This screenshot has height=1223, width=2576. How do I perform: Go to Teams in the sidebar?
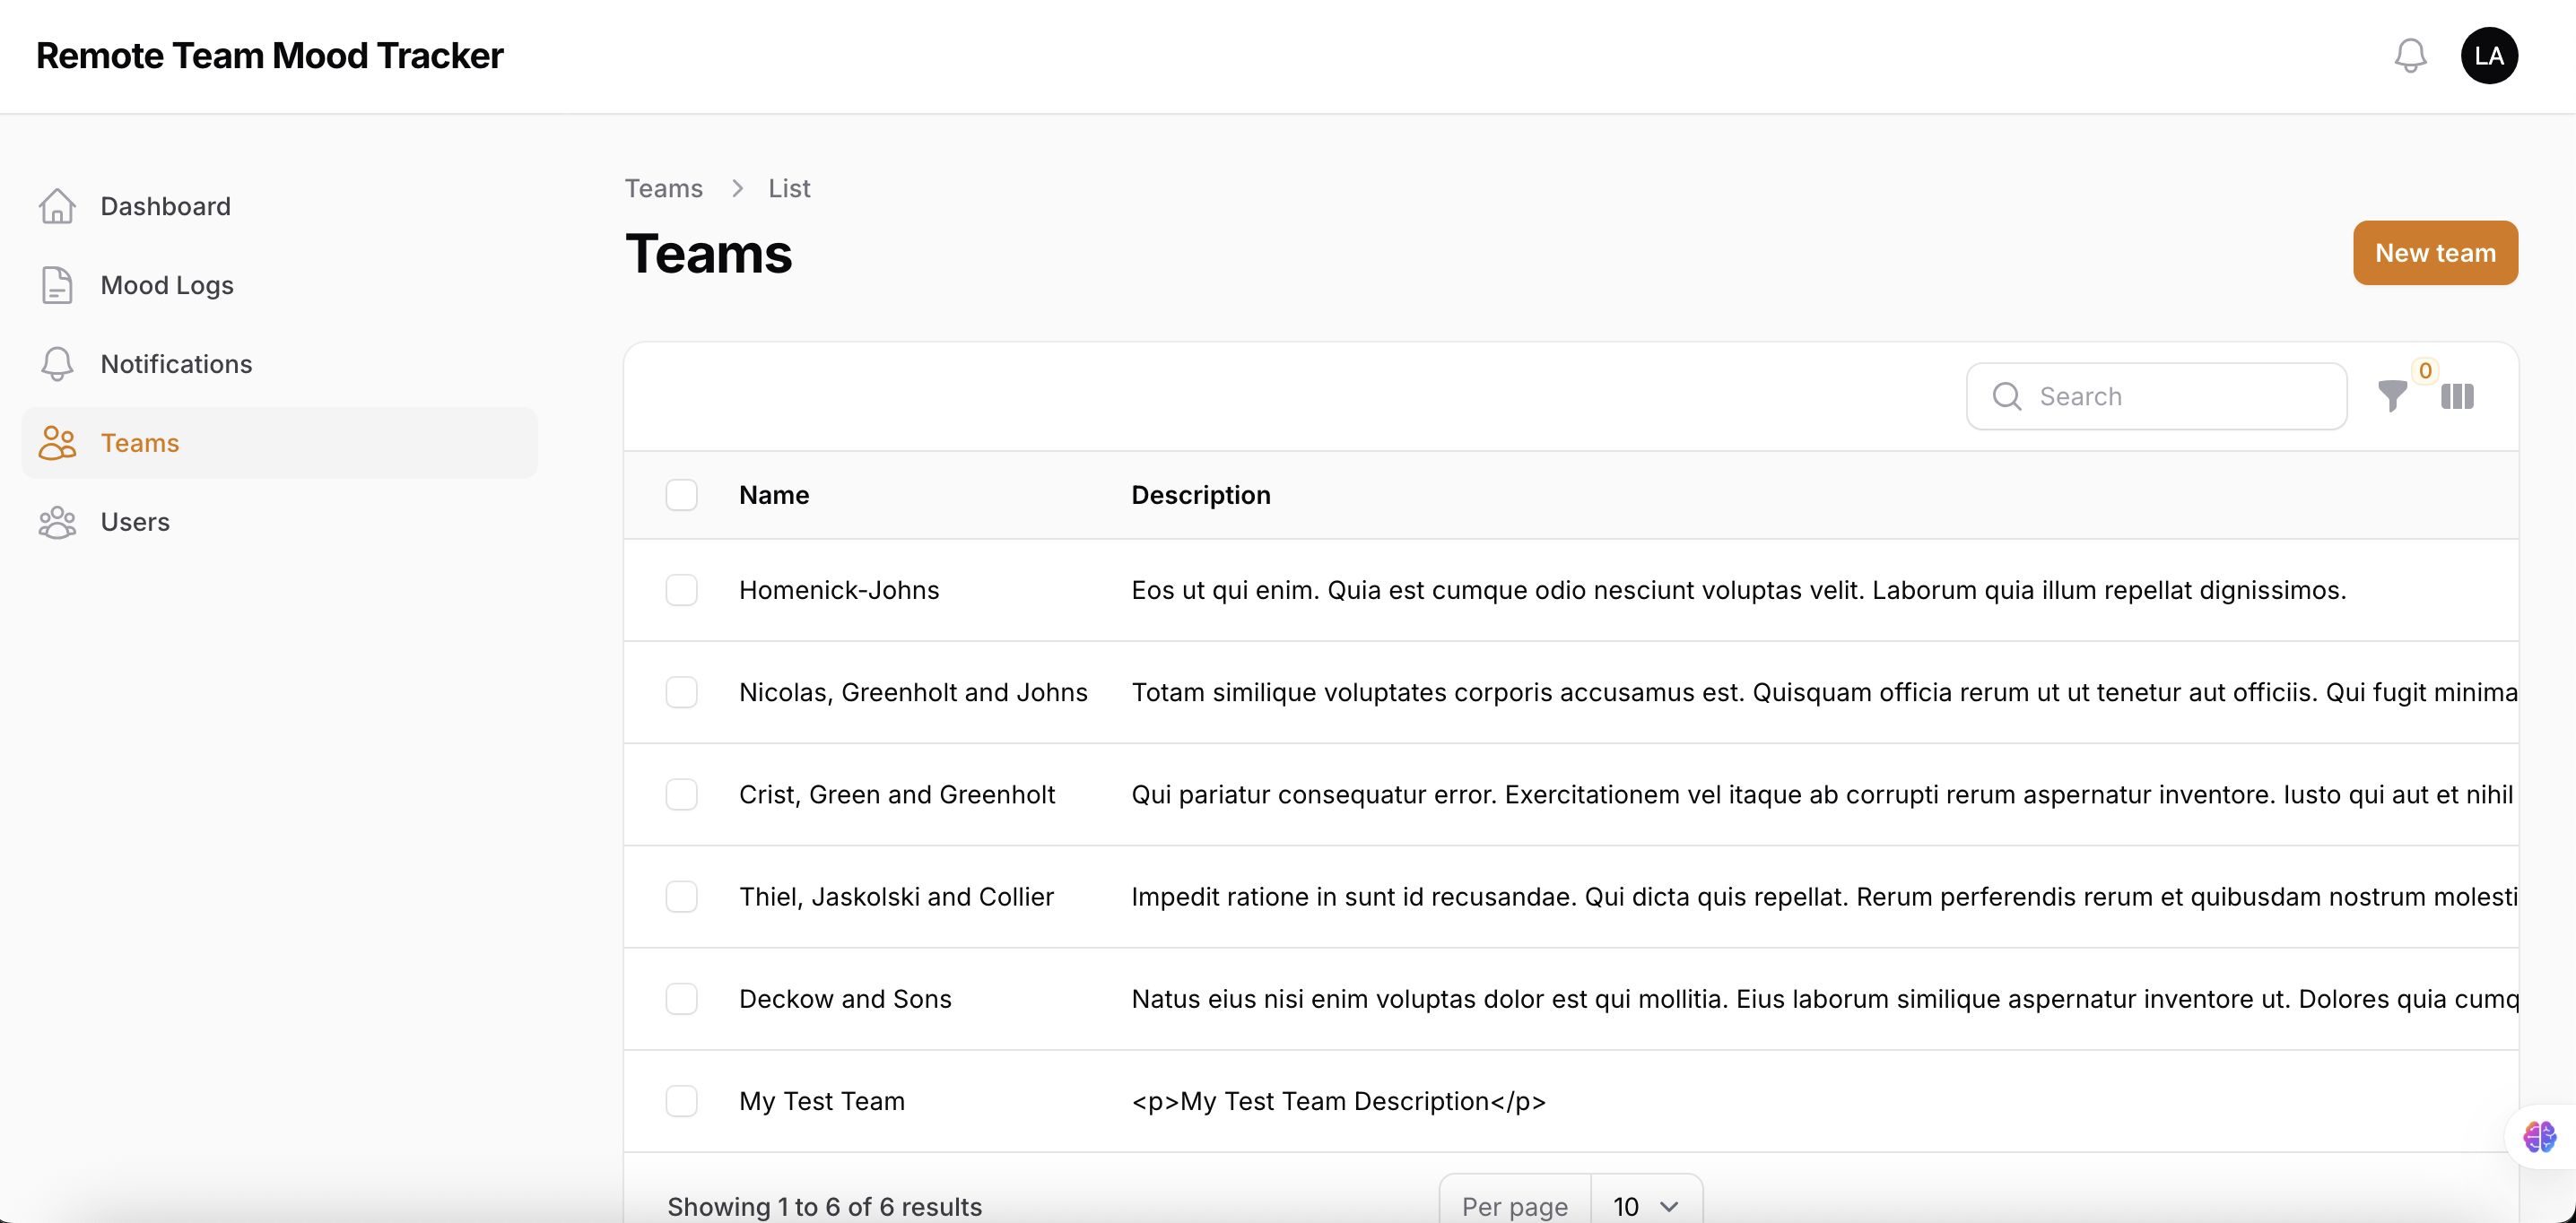[x=140, y=443]
